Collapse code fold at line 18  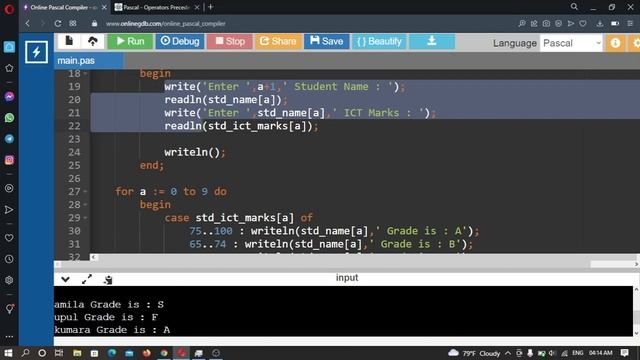(85, 74)
